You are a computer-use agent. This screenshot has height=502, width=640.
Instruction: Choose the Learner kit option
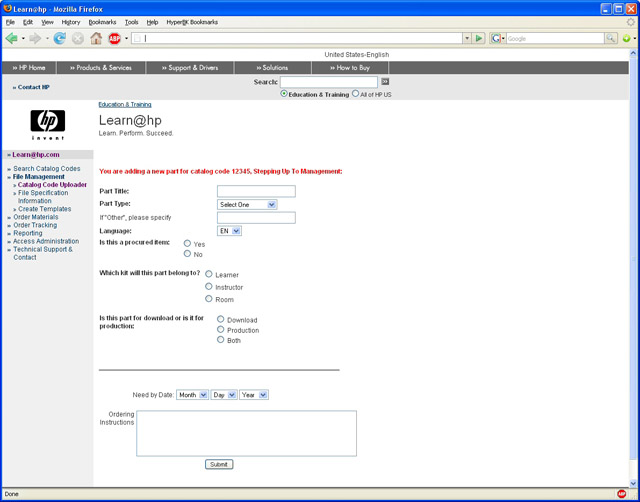[209, 274]
